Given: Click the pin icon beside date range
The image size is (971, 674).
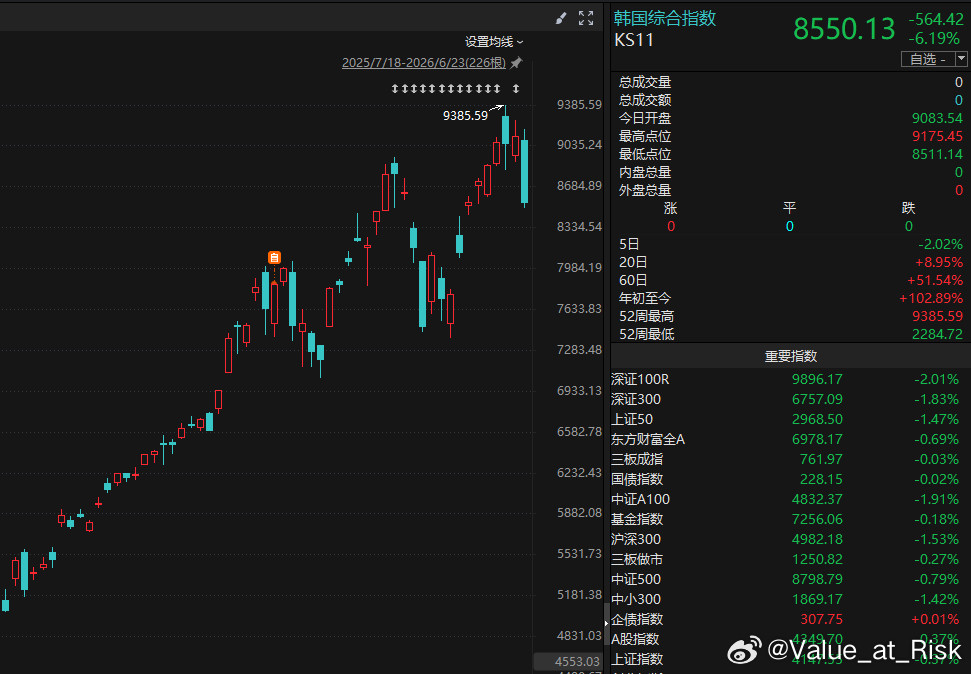Looking at the screenshot, I should click(x=516, y=63).
